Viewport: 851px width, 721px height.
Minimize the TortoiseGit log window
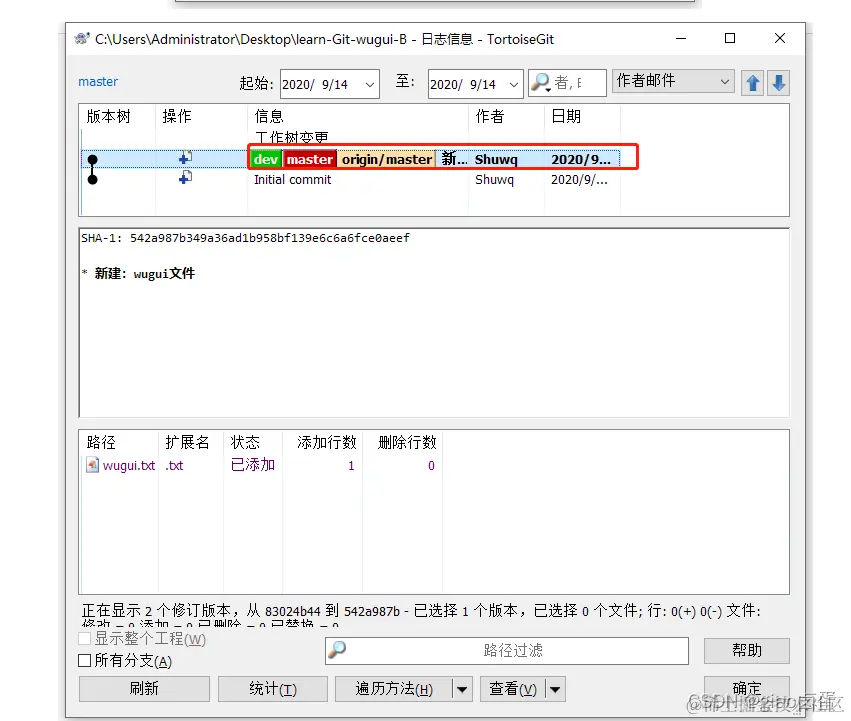[x=681, y=39]
